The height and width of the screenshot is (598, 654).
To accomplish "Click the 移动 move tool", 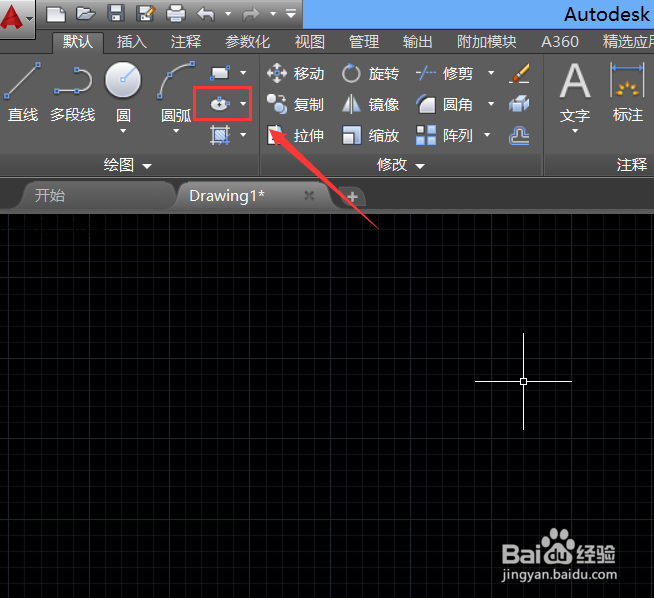I will coord(296,73).
